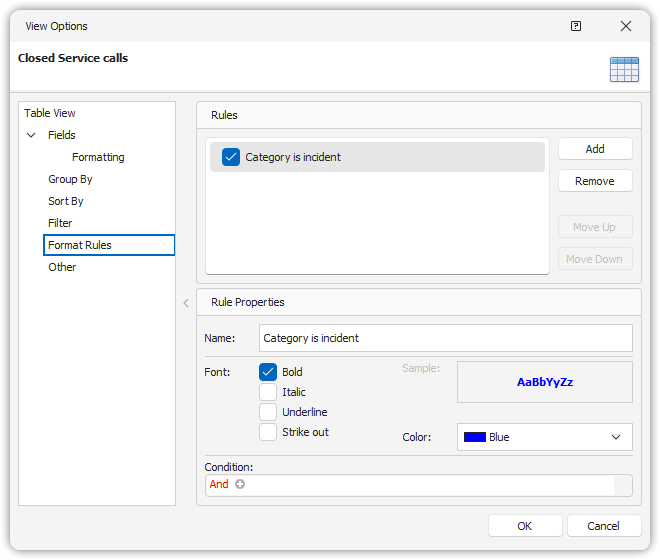
Task: Collapse the left panel with splitter arrow
Action: tap(186, 302)
